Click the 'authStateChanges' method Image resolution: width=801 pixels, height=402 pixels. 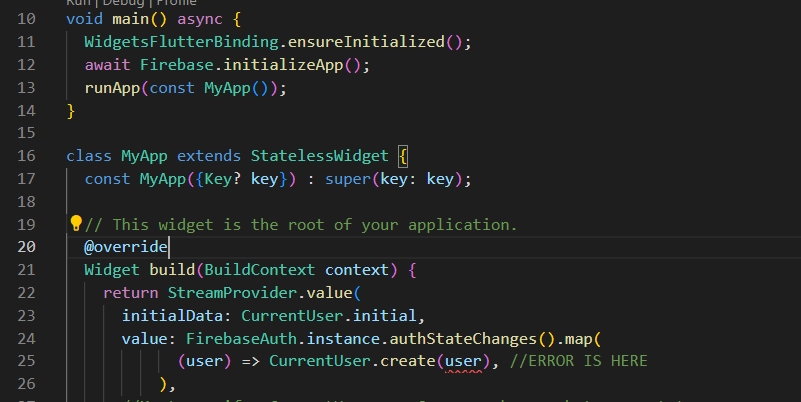463,339
